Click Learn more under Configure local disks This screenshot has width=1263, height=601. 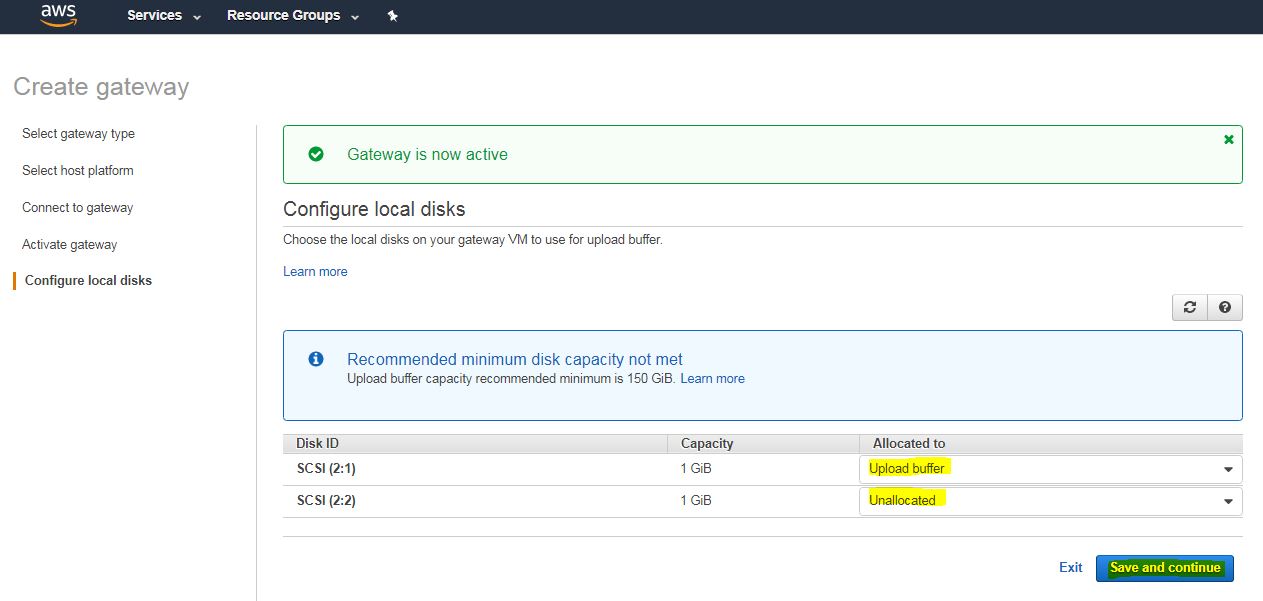pos(315,272)
